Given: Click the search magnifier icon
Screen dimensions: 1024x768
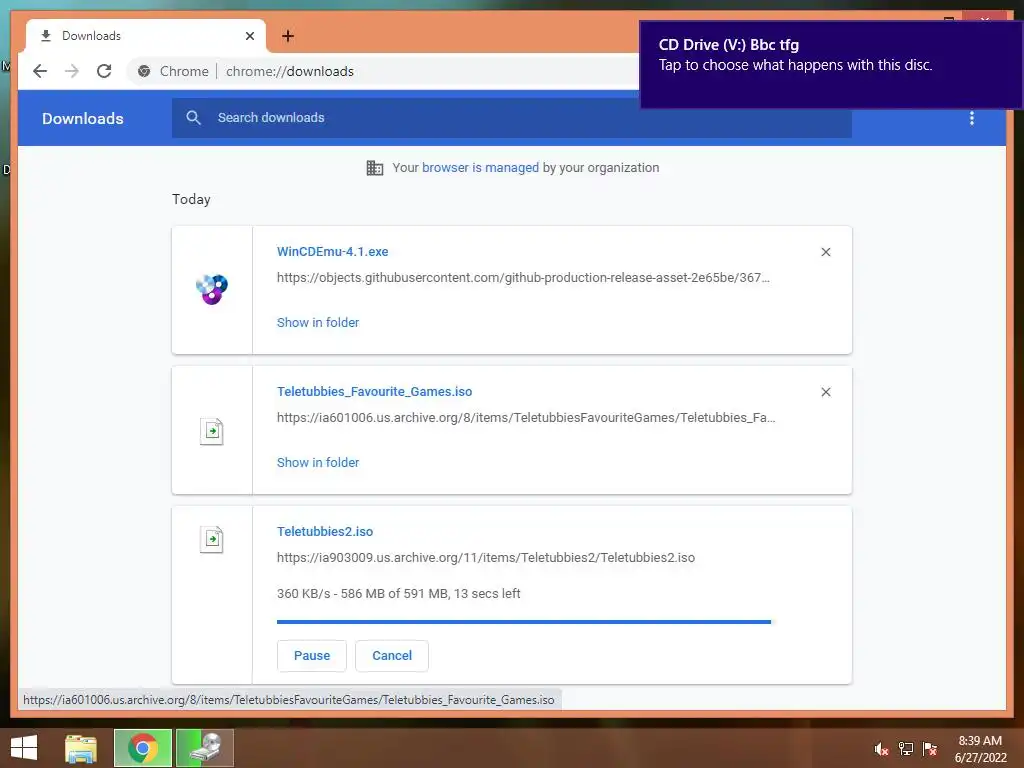Looking at the screenshot, I should [x=193, y=118].
